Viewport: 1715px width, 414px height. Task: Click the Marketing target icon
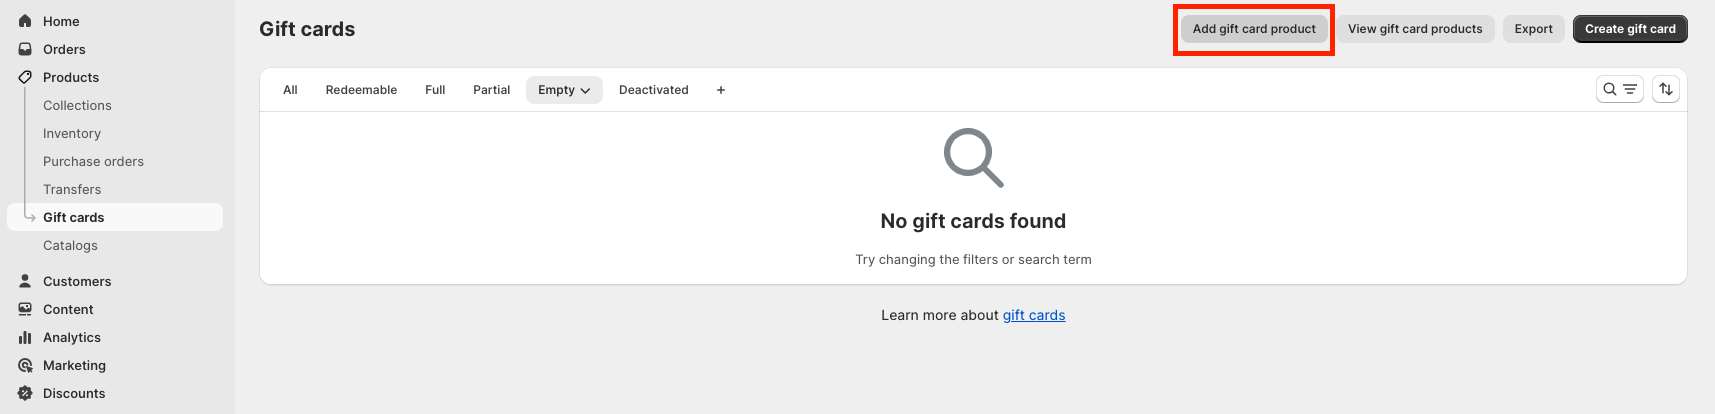[25, 365]
